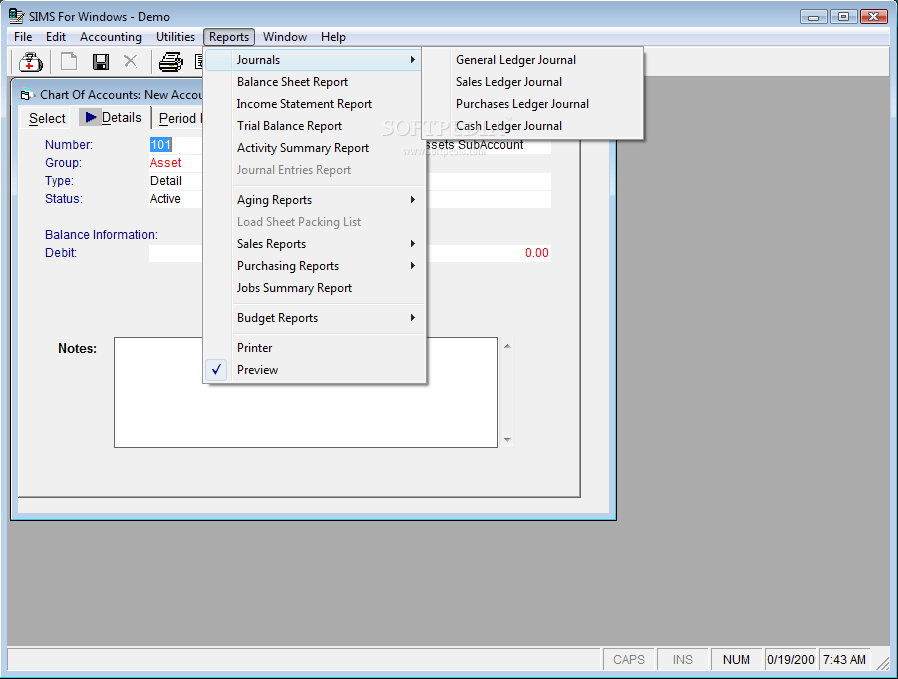The height and width of the screenshot is (679, 898).
Task: Open the Accounting menu
Action: 111,37
